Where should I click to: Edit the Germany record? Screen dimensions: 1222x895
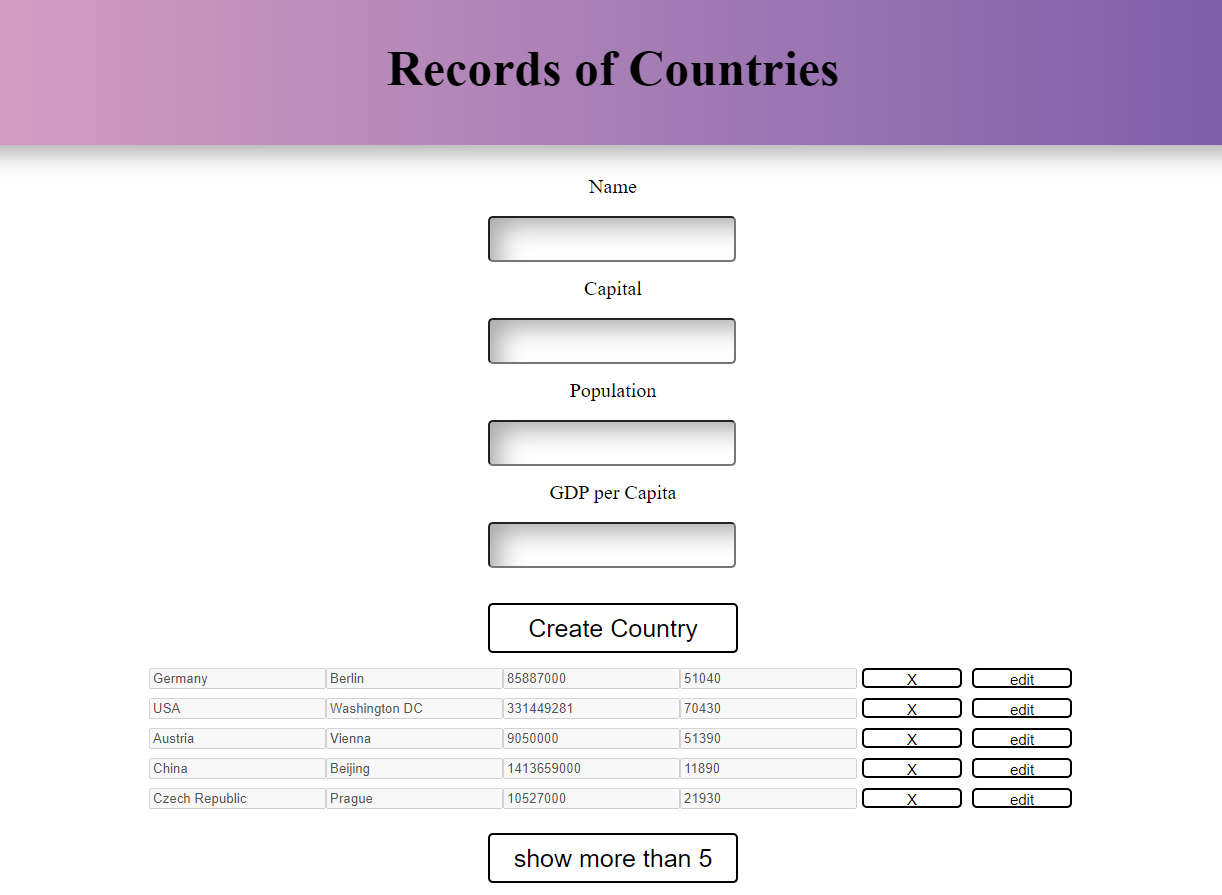pyautogui.click(x=1022, y=678)
